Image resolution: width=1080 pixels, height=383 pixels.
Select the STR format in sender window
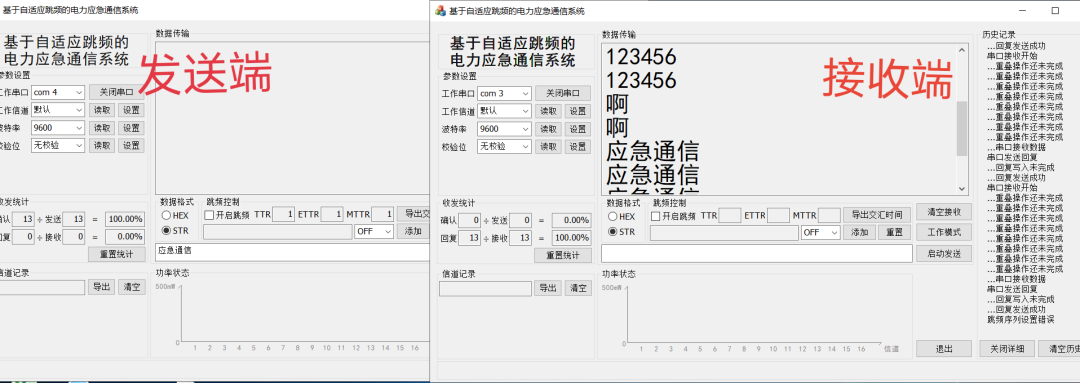167,231
